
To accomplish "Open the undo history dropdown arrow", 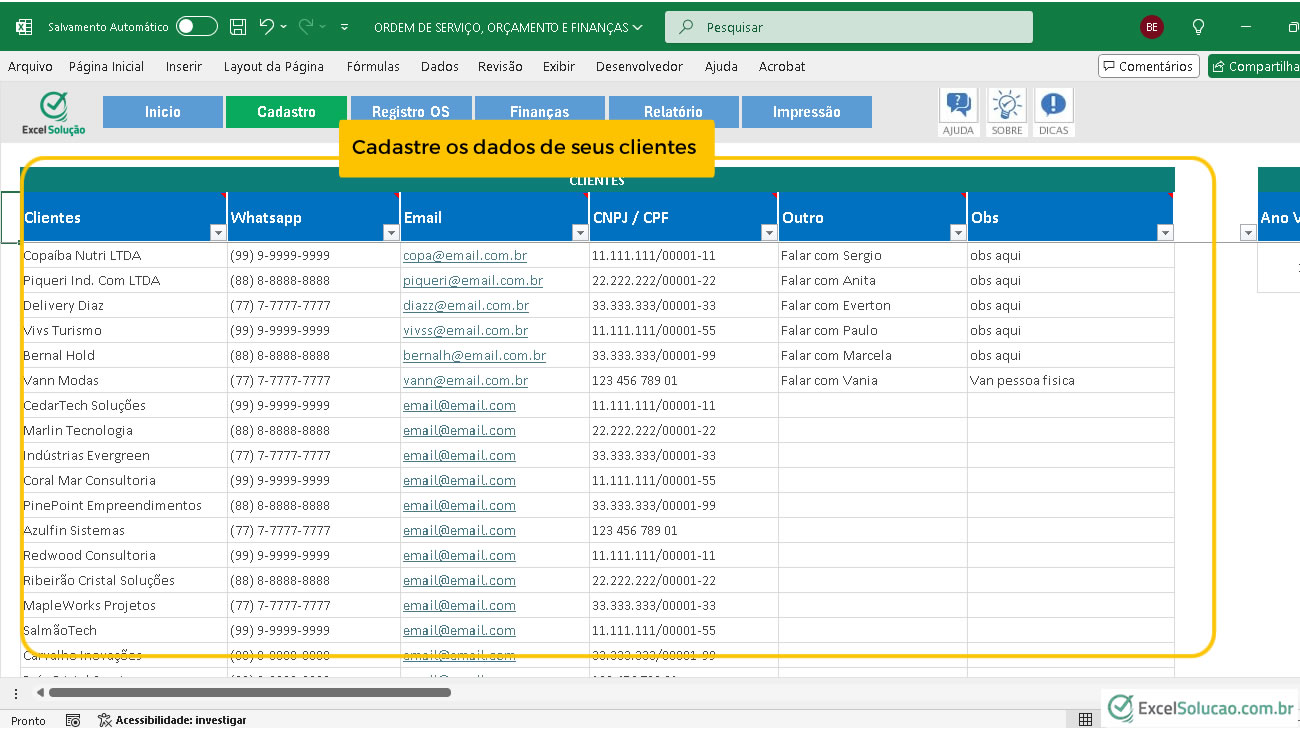I will (x=284, y=27).
